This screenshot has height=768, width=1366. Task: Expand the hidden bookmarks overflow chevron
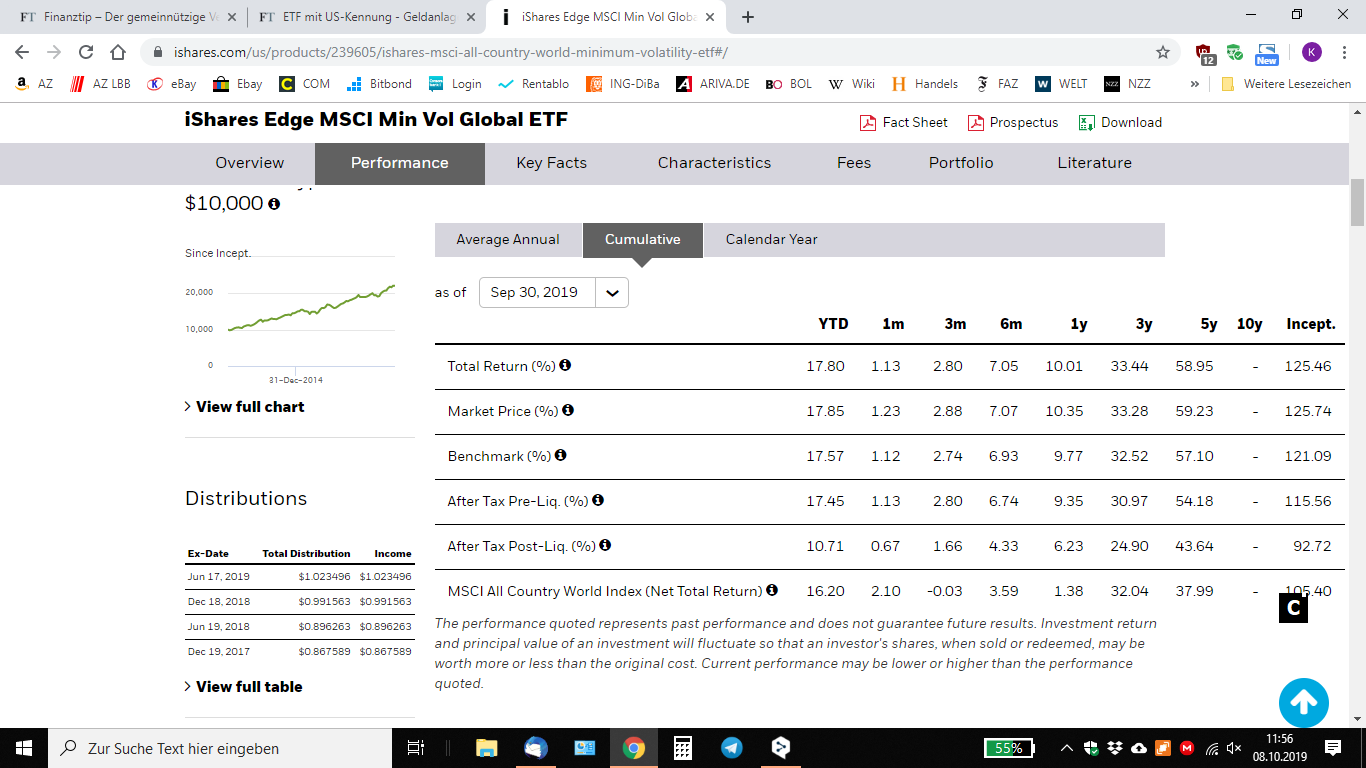(1195, 84)
